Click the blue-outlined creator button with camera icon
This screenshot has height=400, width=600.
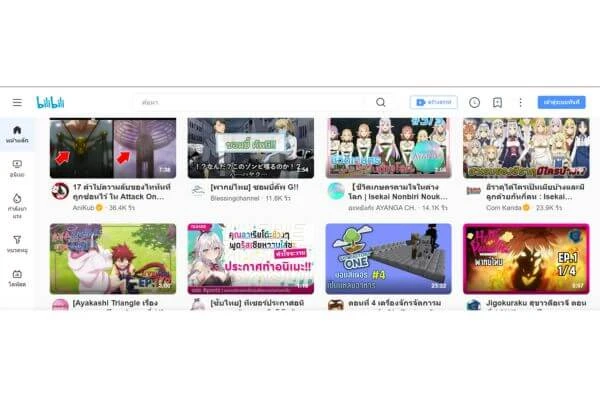[433, 102]
